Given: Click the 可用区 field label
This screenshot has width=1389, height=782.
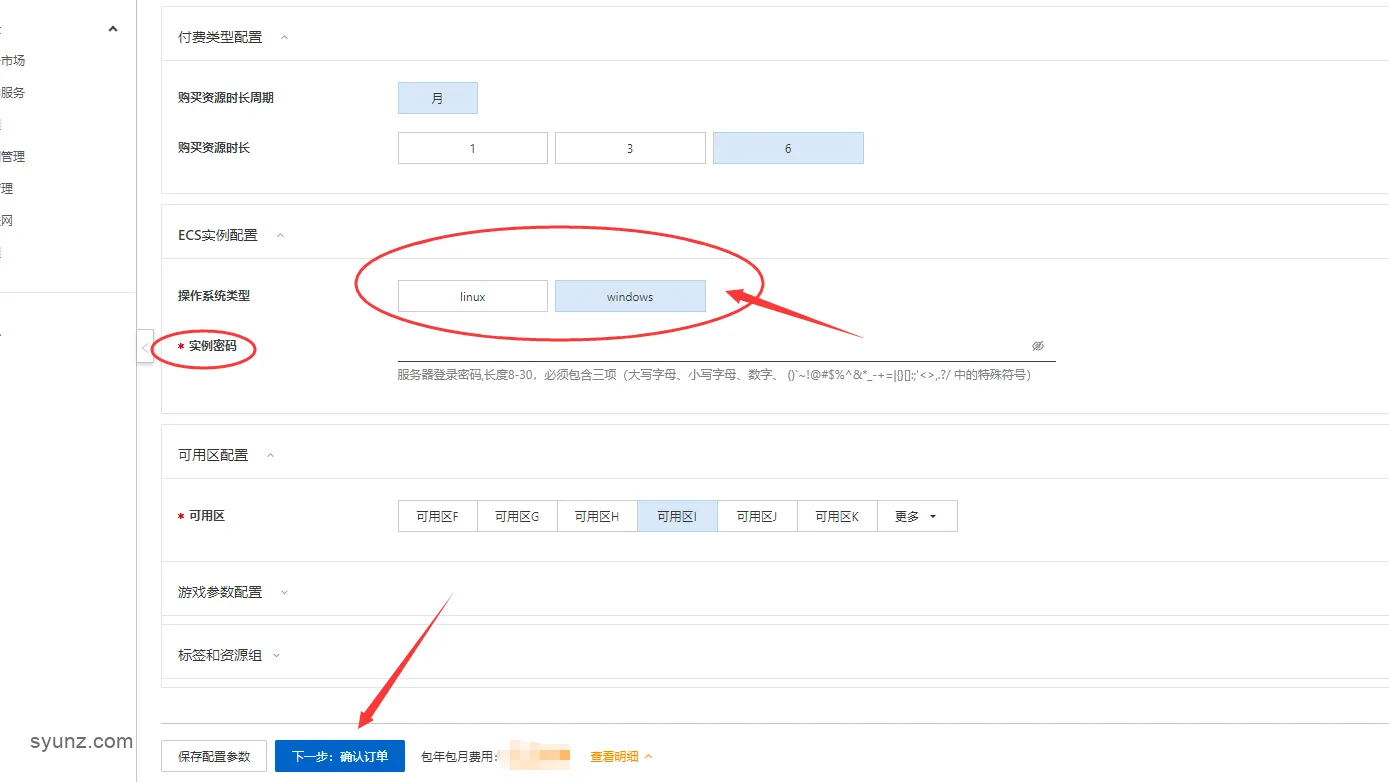Looking at the screenshot, I should [207, 516].
